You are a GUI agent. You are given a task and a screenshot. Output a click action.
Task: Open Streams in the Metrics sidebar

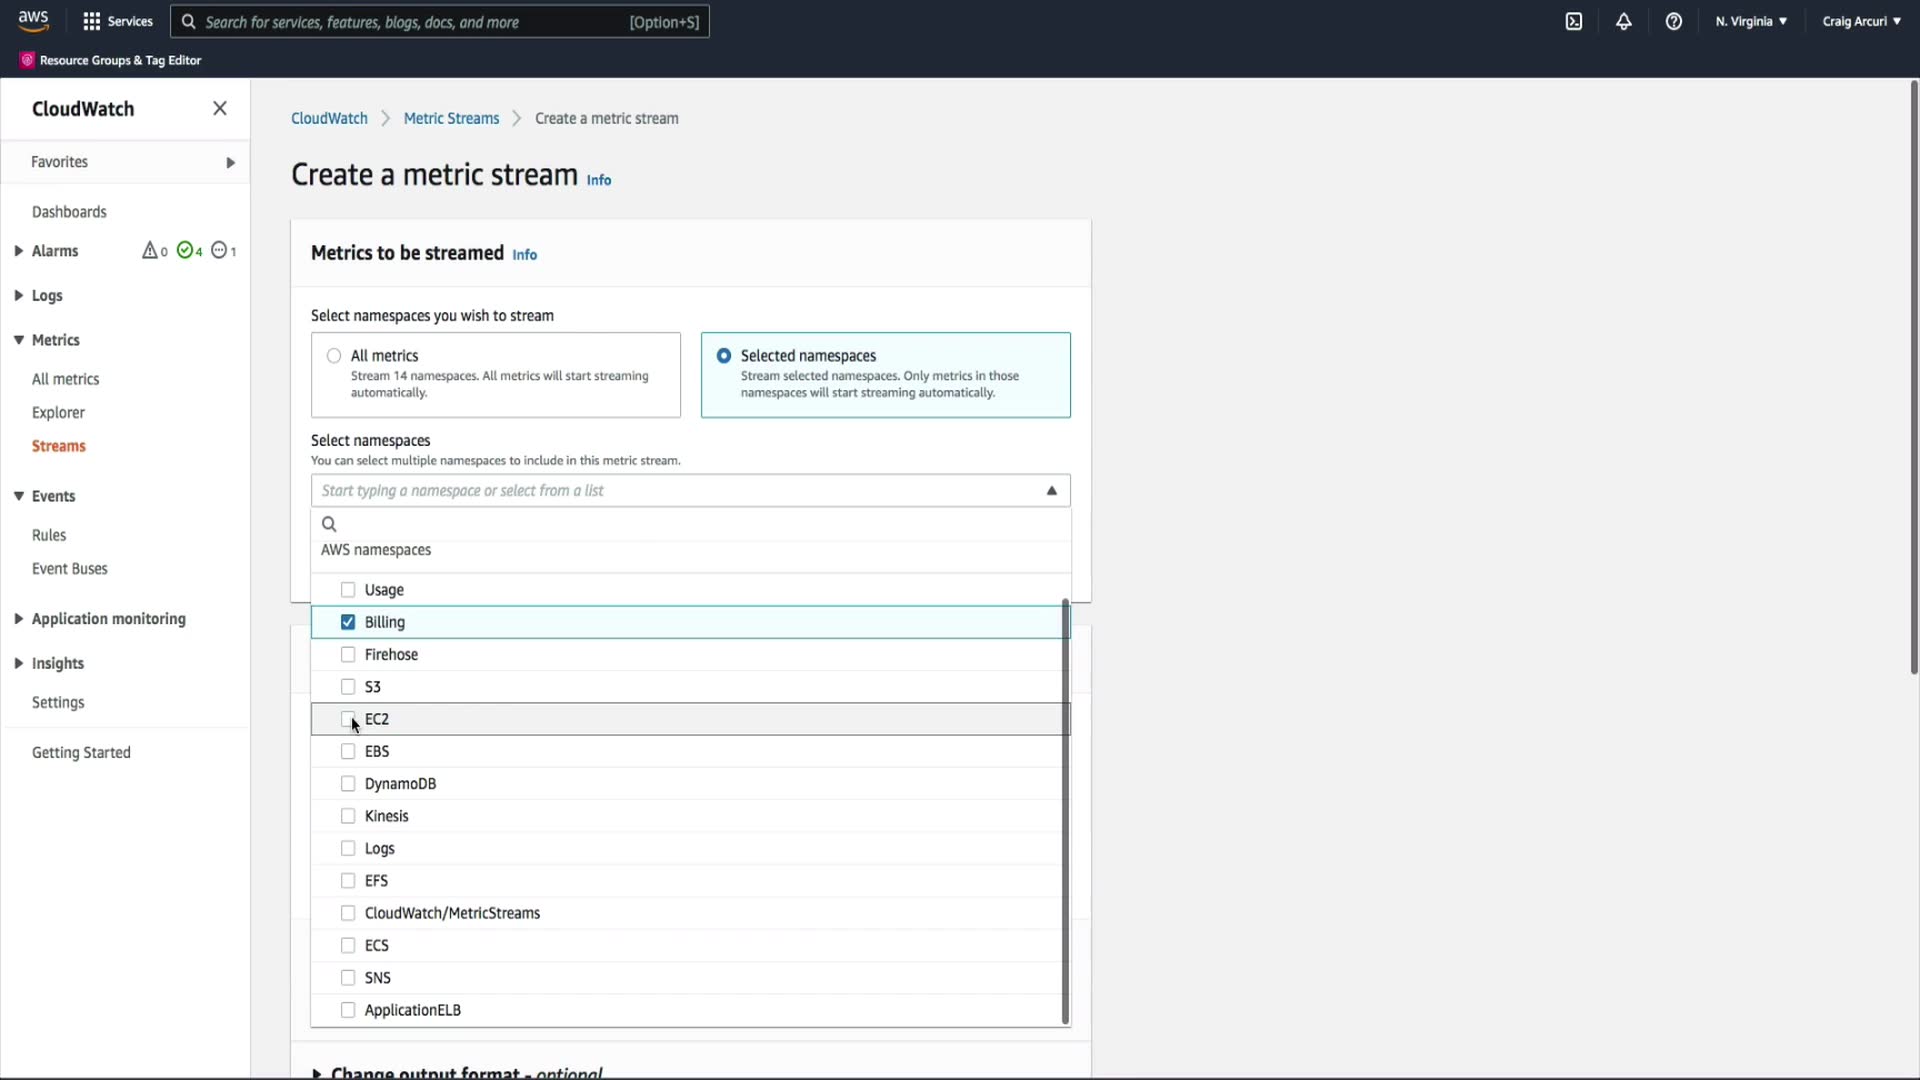tap(59, 446)
